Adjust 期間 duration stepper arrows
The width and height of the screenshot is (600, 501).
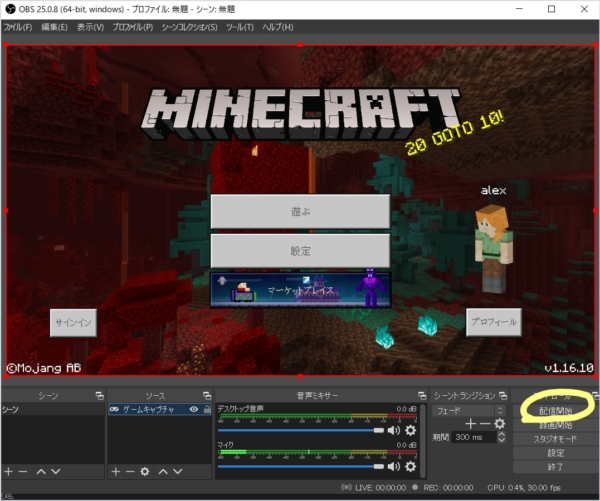coord(501,437)
